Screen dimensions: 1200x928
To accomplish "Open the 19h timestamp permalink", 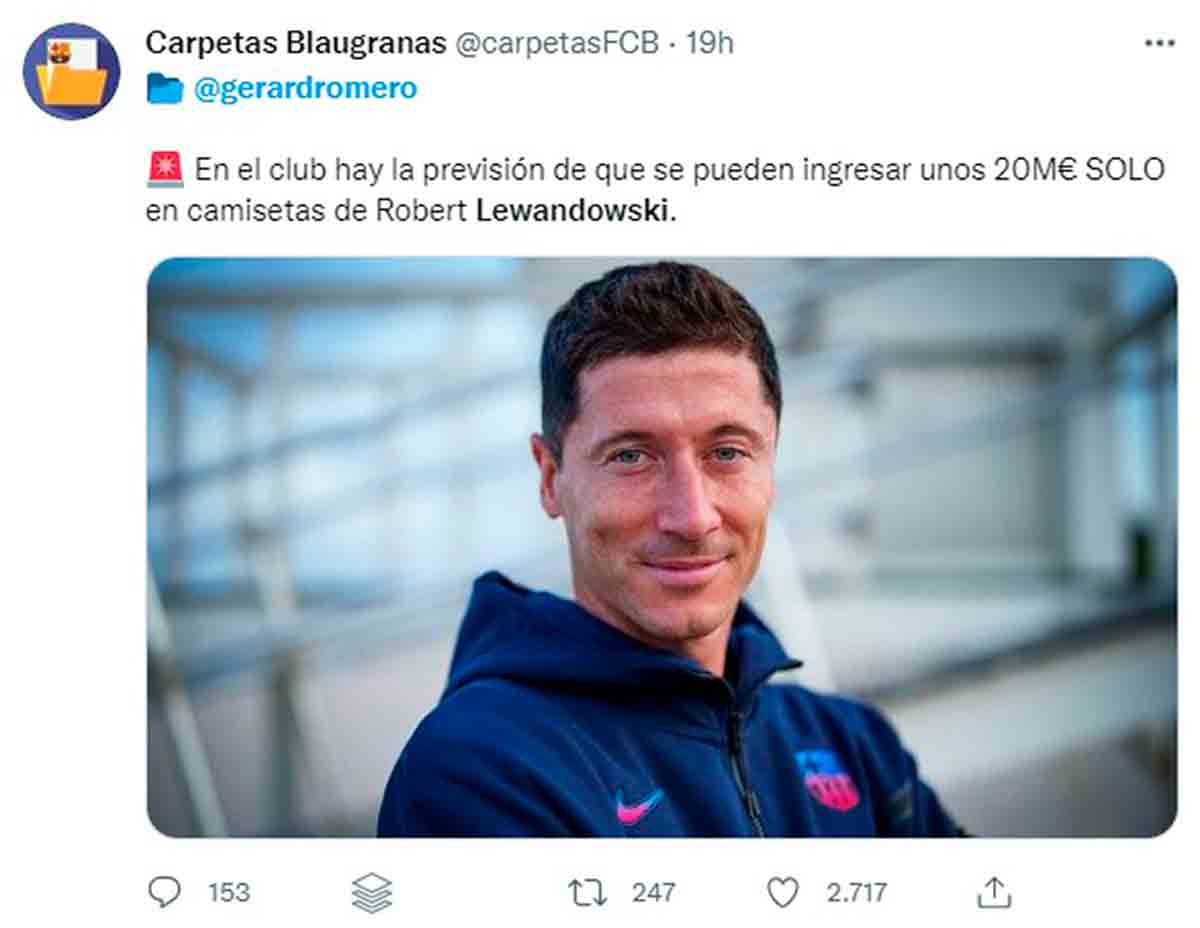I will click(709, 43).
